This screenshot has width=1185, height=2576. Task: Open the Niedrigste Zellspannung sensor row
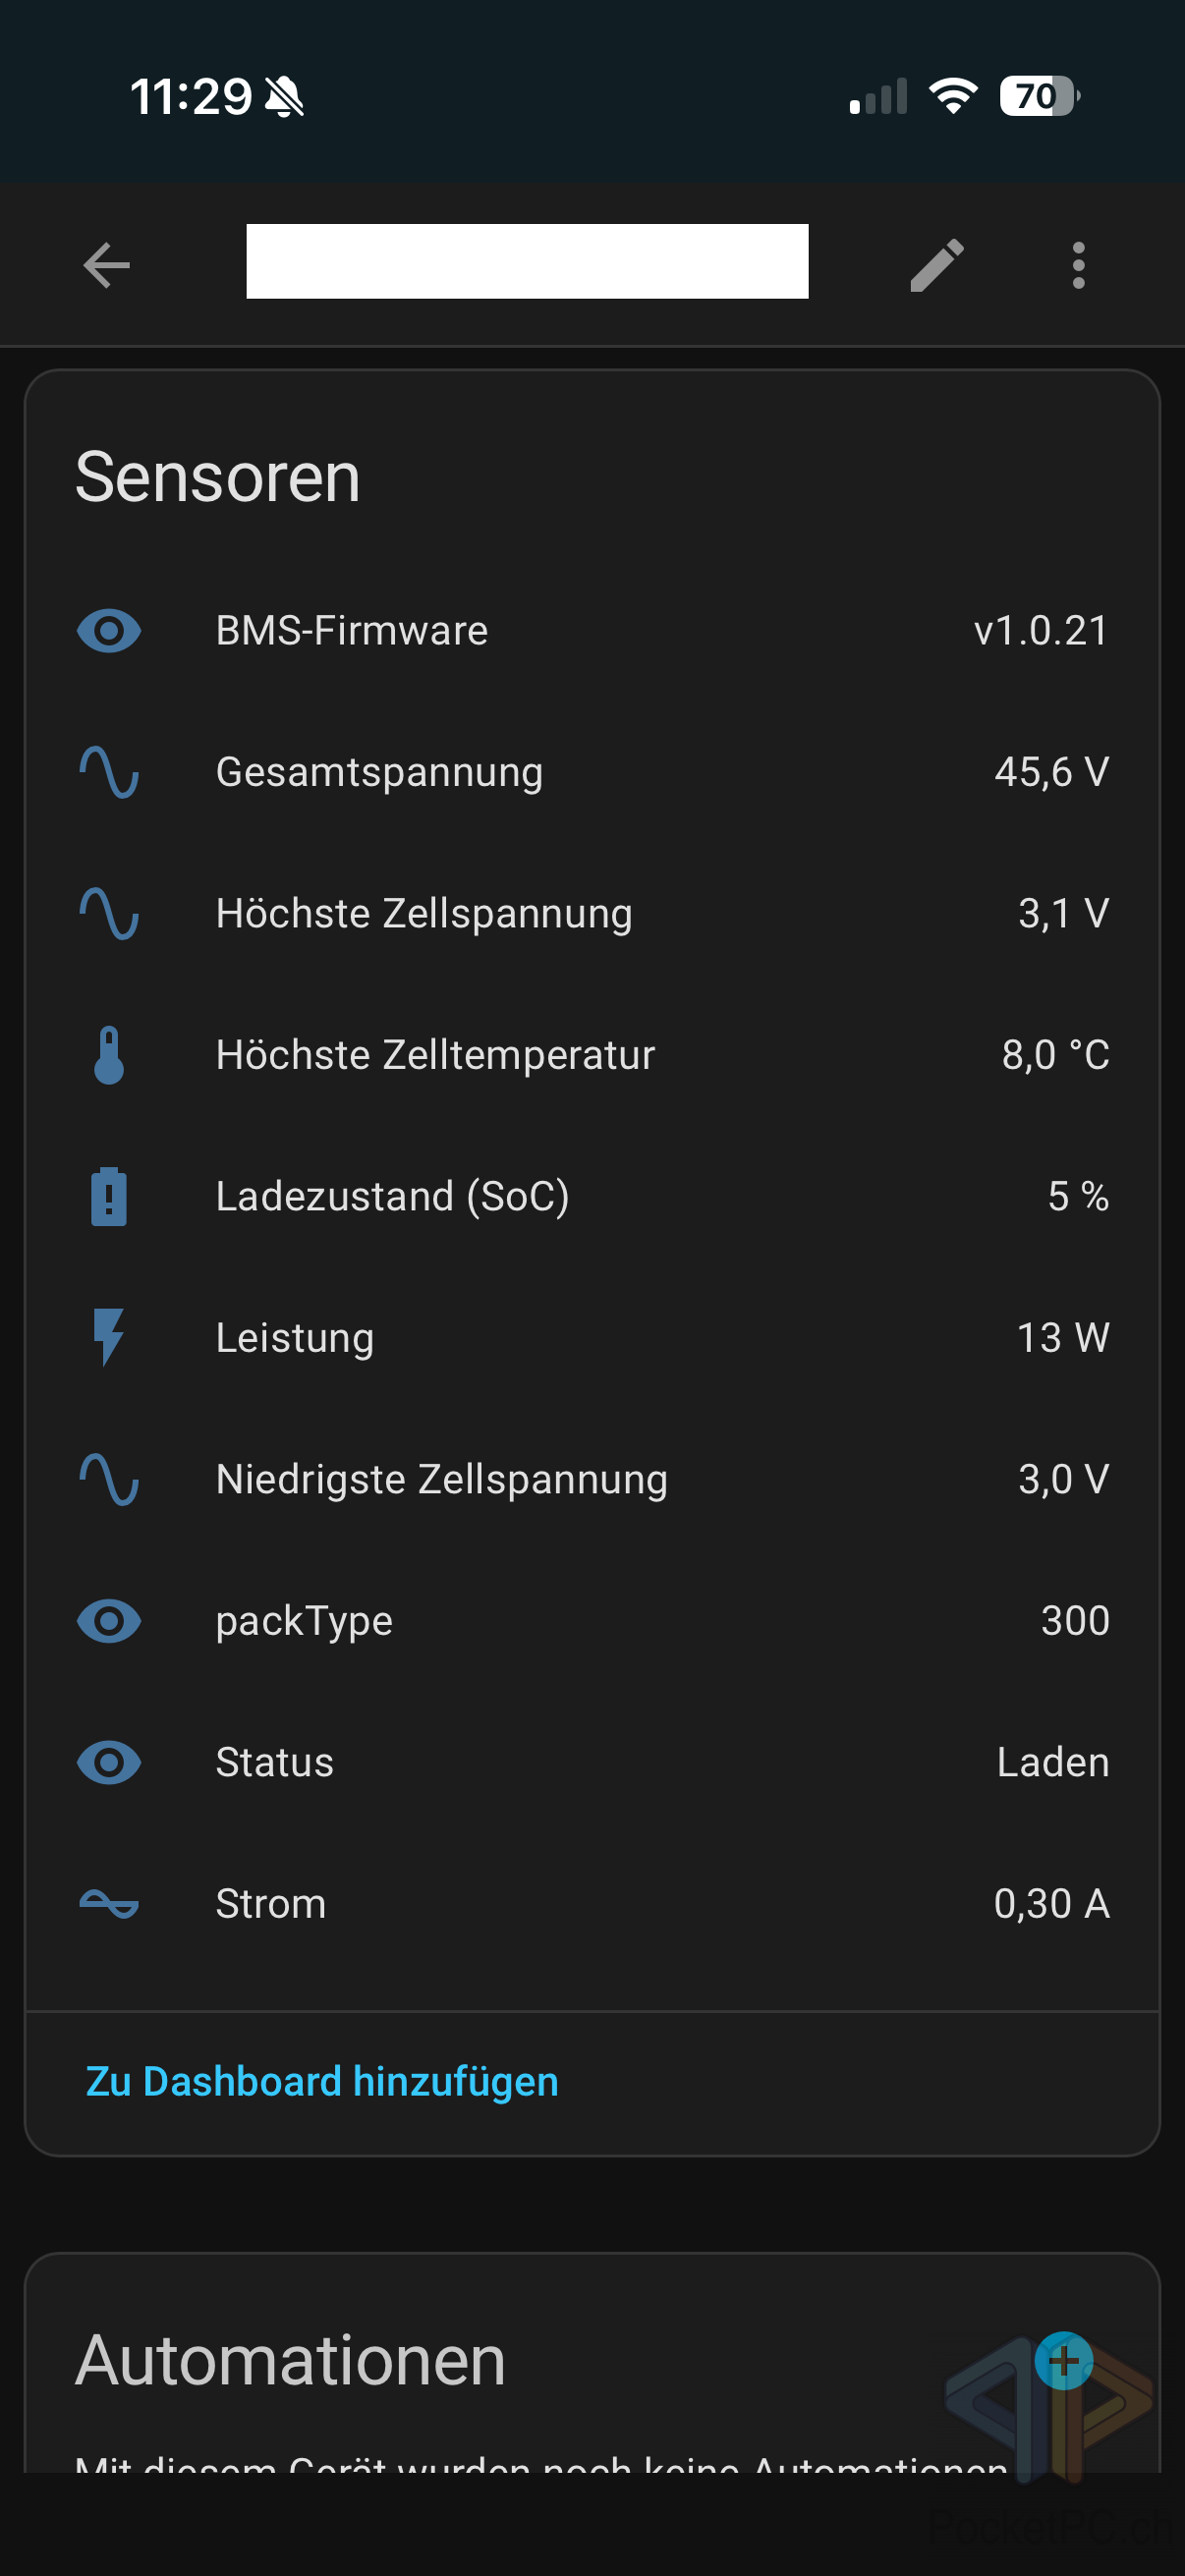coord(441,1480)
